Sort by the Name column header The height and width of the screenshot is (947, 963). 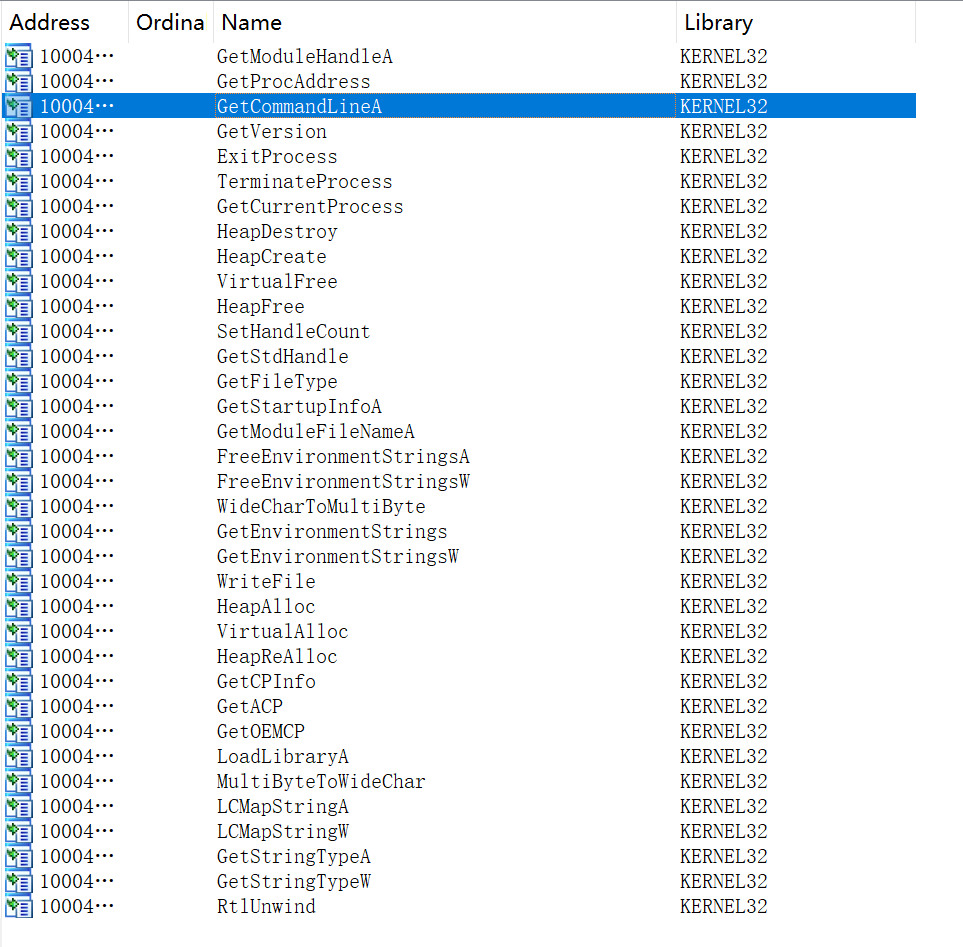tap(250, 23)
